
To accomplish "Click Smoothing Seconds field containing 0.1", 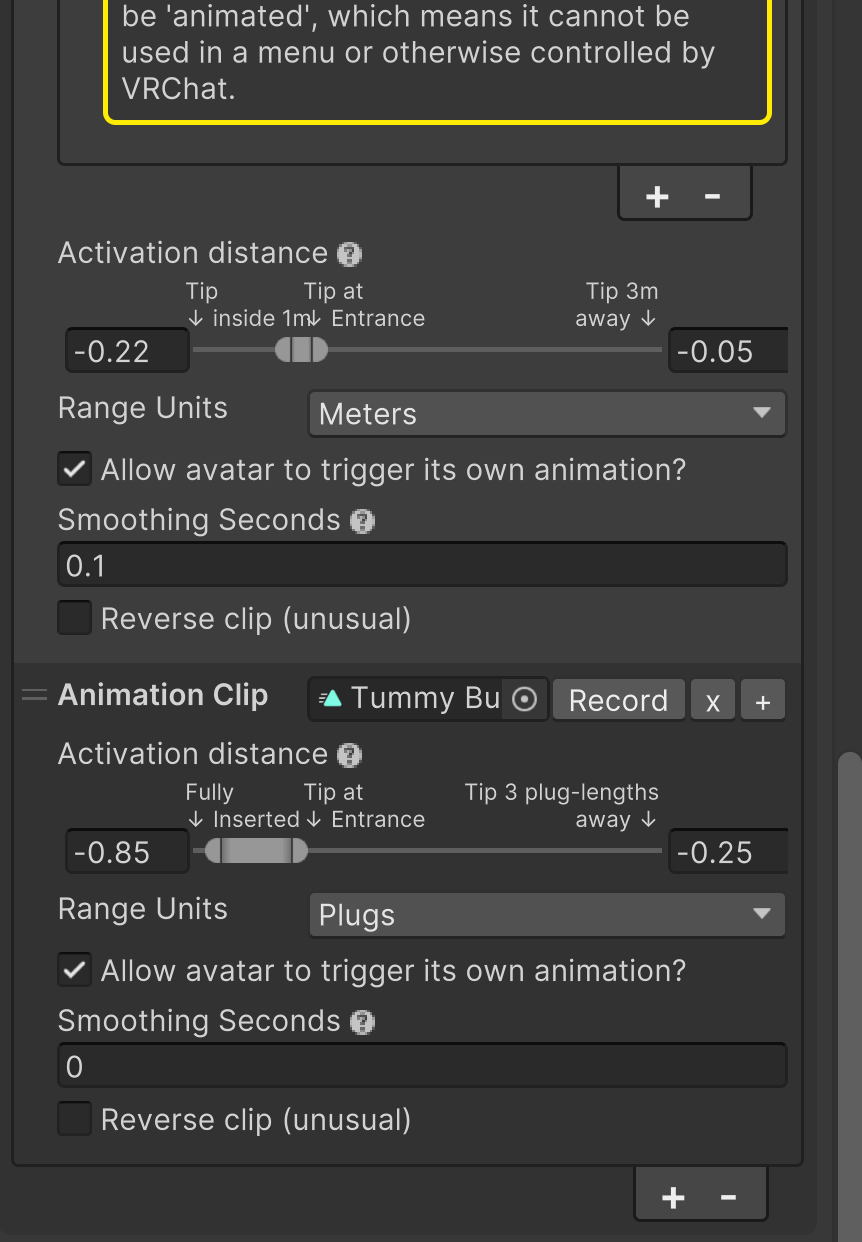I will (x=422, y=565).
